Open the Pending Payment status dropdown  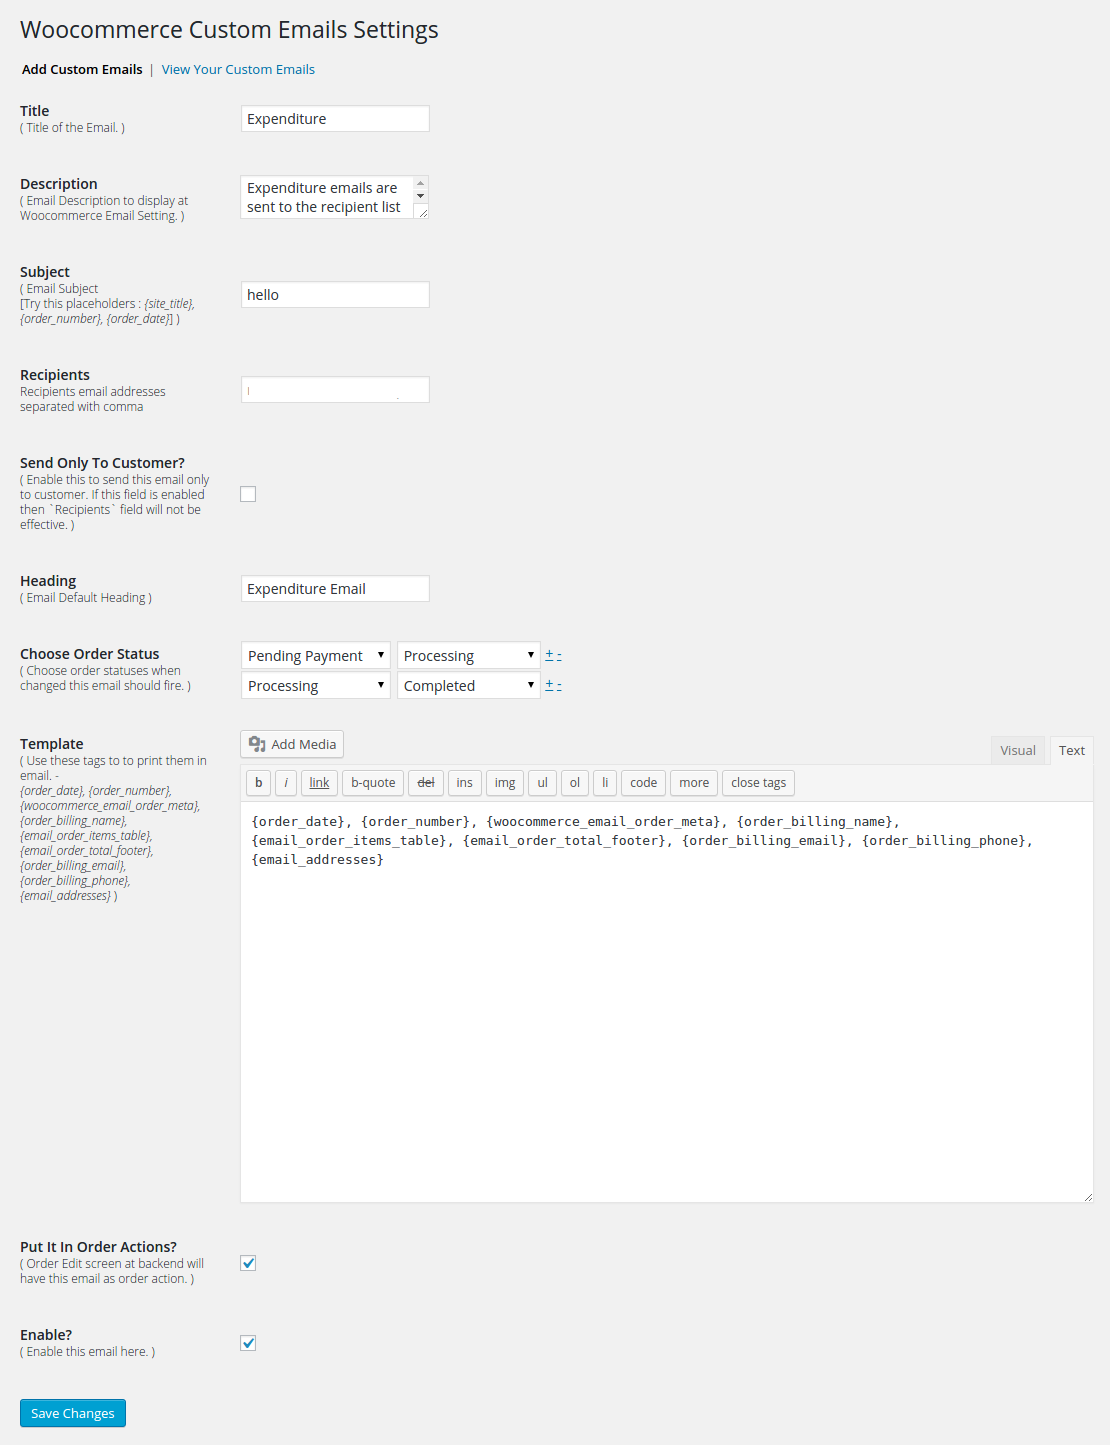(316, 655)
